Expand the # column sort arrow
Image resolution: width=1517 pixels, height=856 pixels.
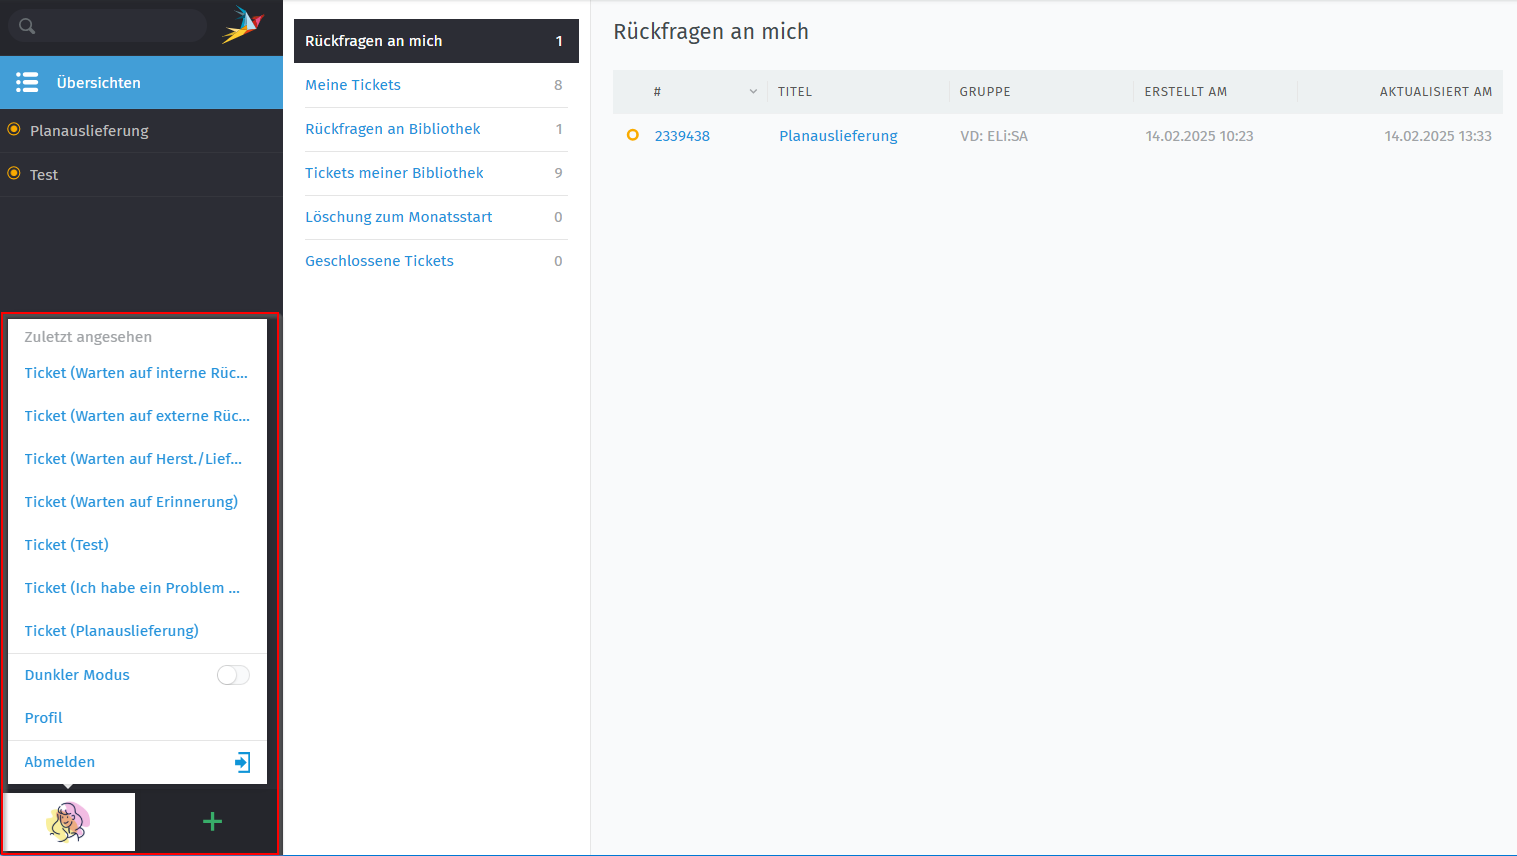753,92
